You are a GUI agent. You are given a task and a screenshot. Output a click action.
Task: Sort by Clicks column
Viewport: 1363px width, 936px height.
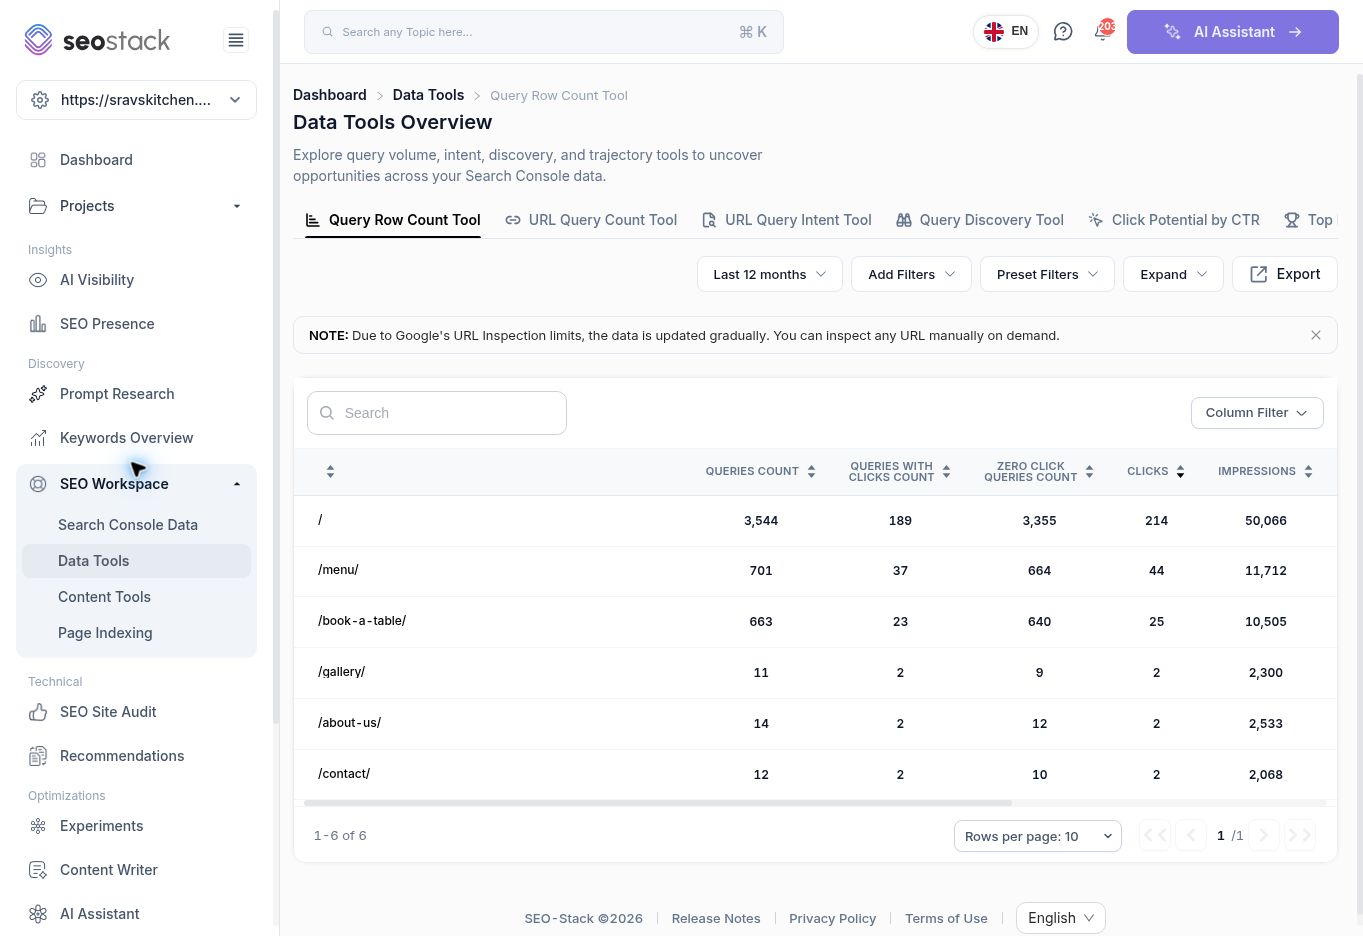(1180, 471)
